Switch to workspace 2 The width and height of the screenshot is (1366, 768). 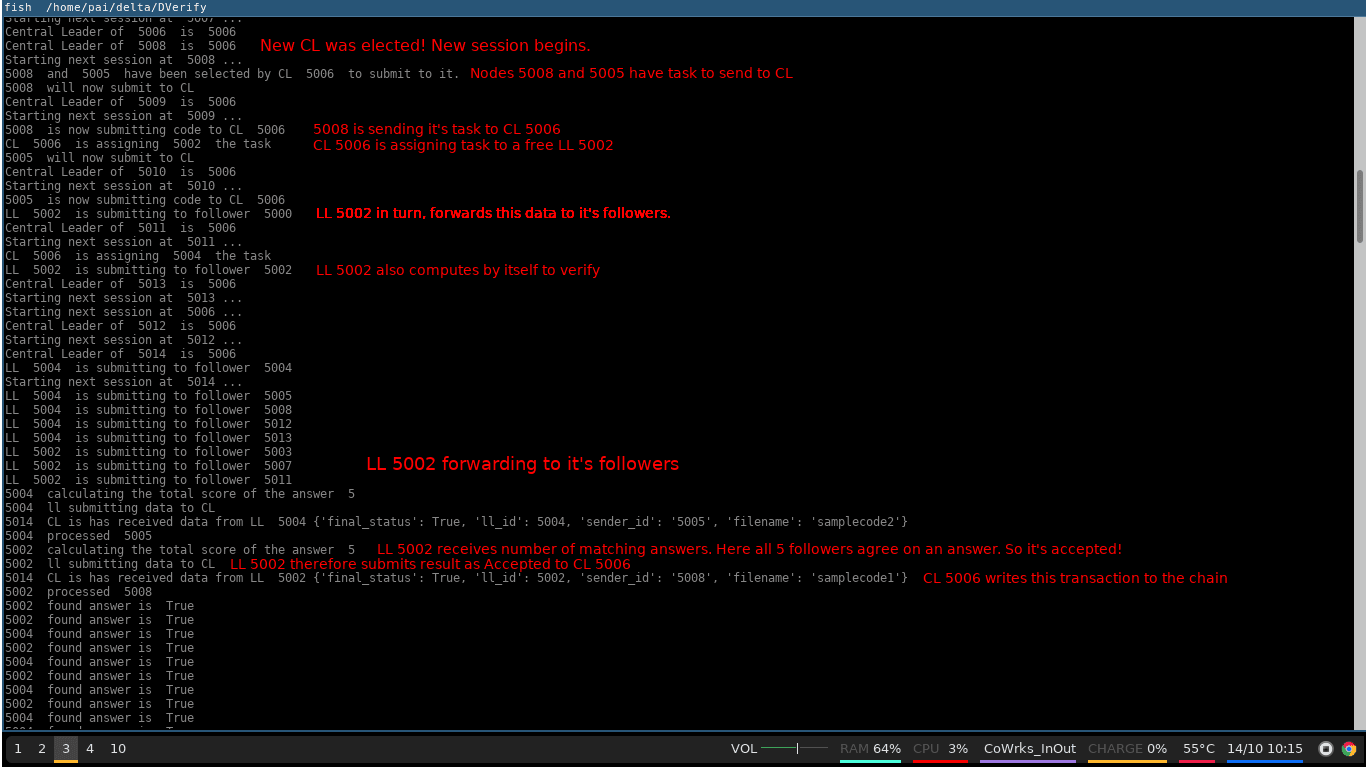click(42, 749)
